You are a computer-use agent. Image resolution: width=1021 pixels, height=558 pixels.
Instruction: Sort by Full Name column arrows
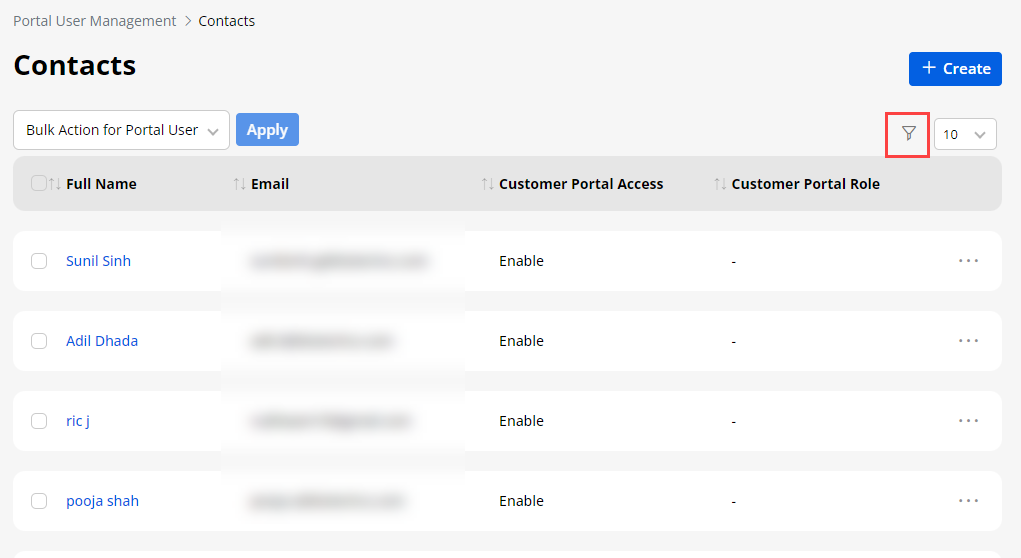[x=55, y=184]
